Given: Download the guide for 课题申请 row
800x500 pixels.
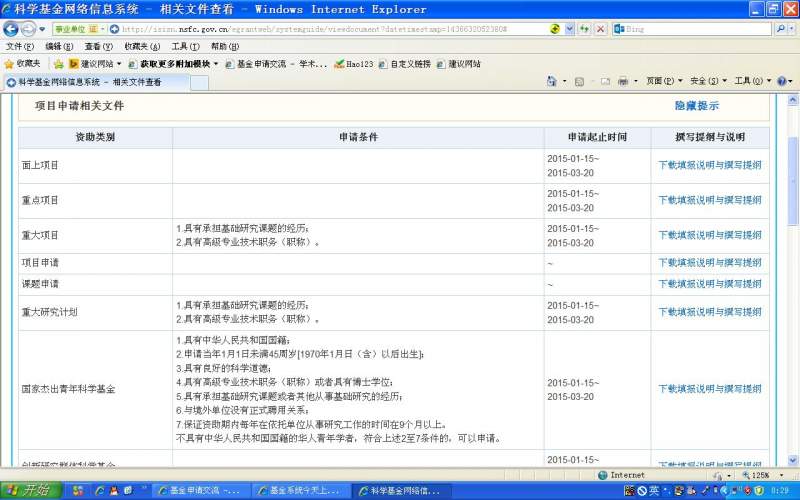Looking at the screenshot, I should pos(710,284).
